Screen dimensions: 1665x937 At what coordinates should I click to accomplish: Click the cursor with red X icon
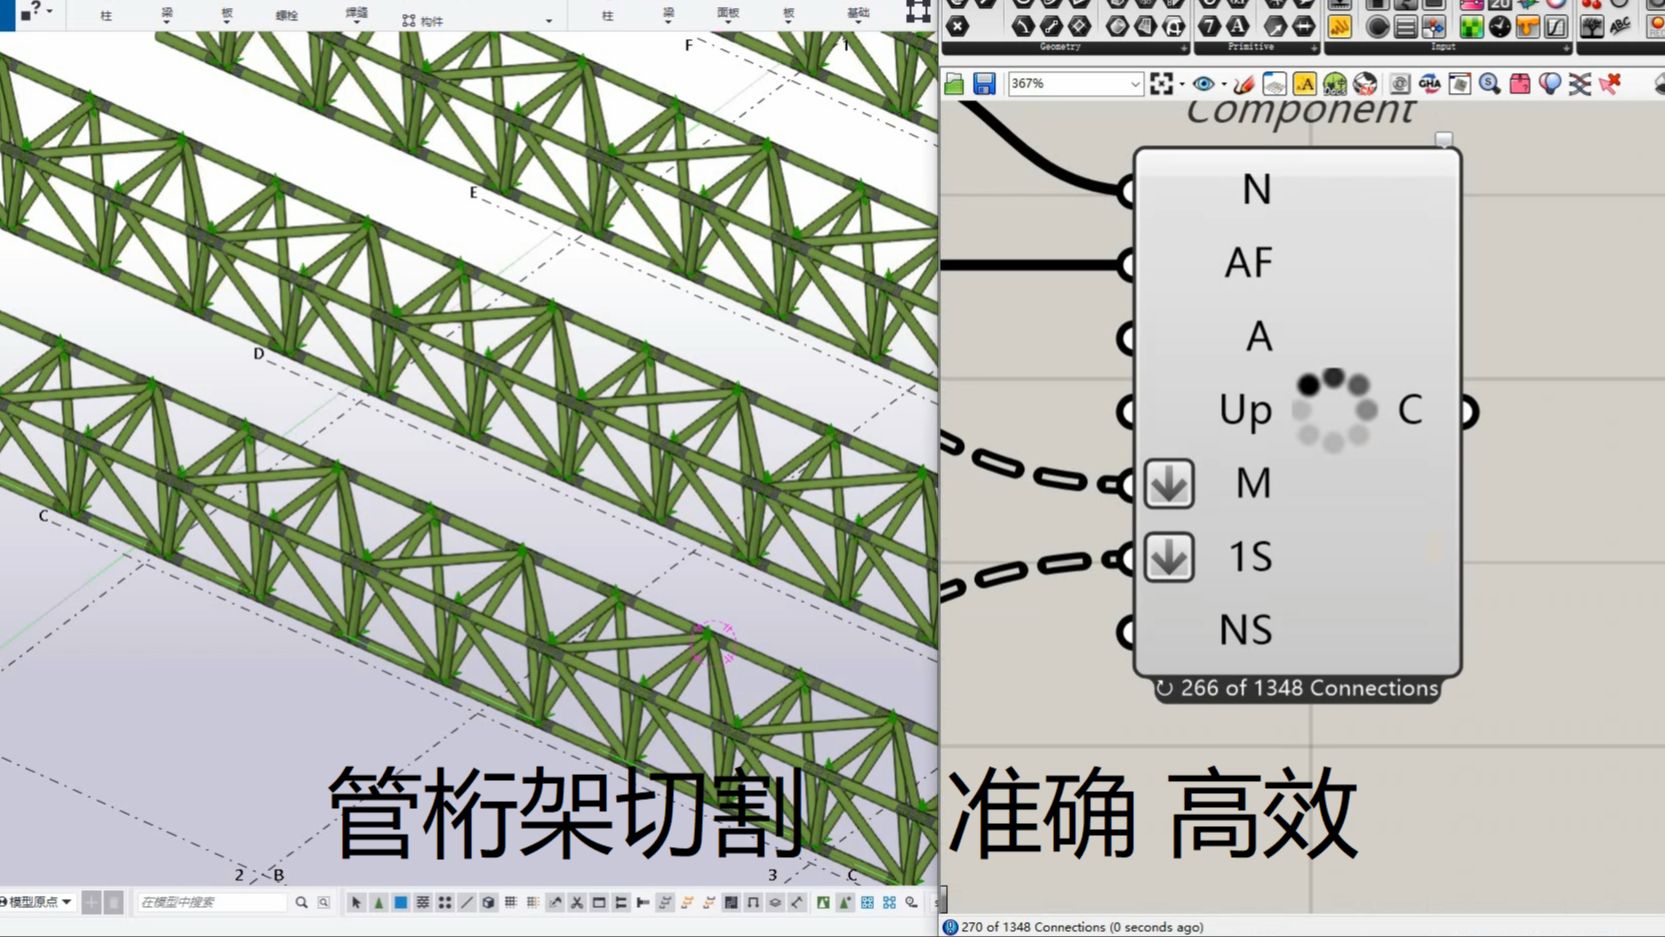(x=1610, y=84)
